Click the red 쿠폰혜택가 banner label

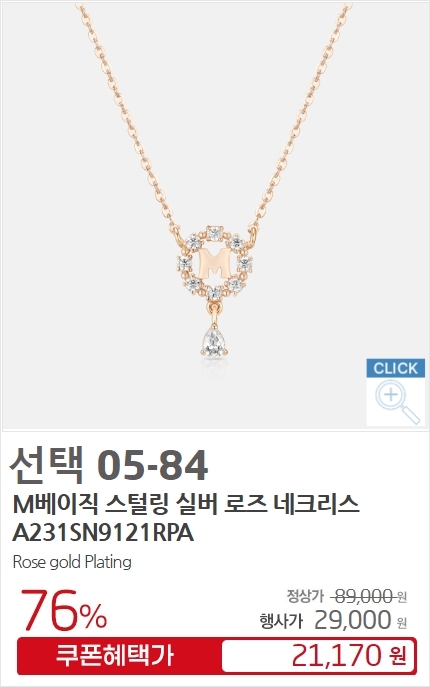point(115,656)
